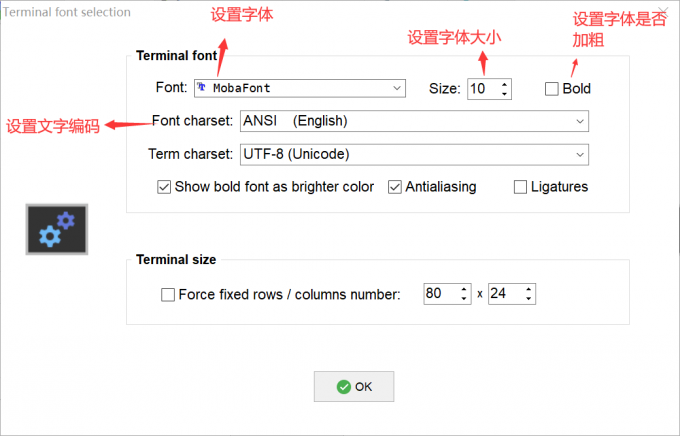Check Force fixed rows / columns number

(168, 295)
